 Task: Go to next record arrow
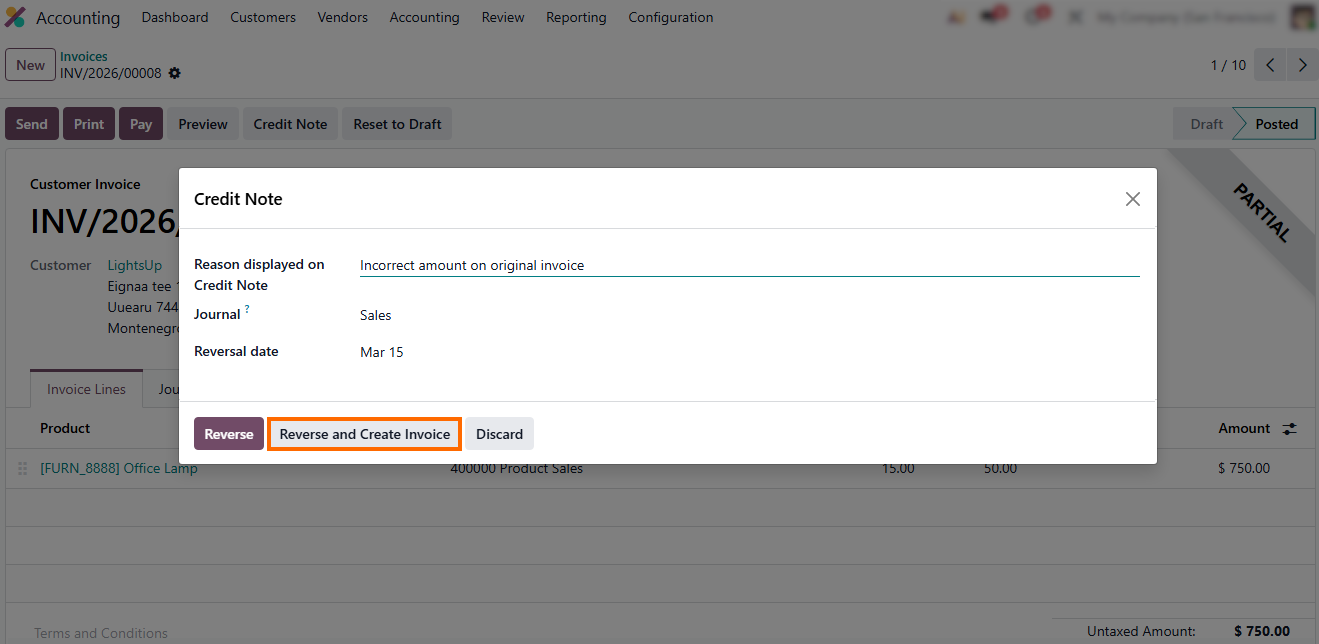(1302, 65)
